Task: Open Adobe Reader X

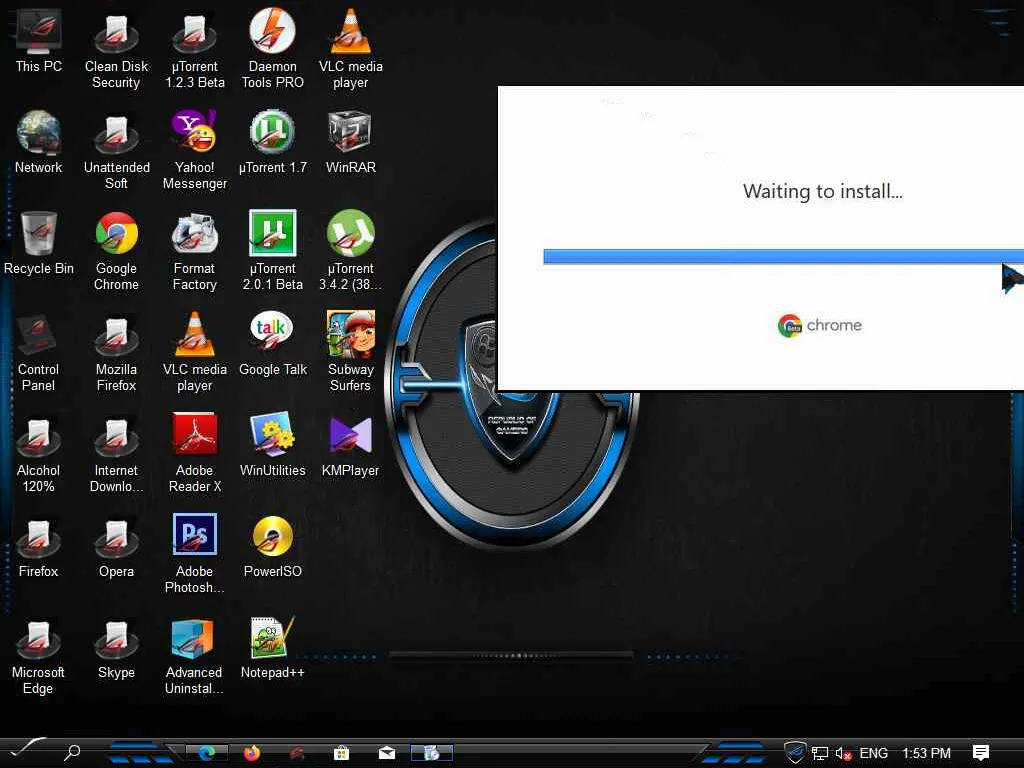Action: click(195, 454)
